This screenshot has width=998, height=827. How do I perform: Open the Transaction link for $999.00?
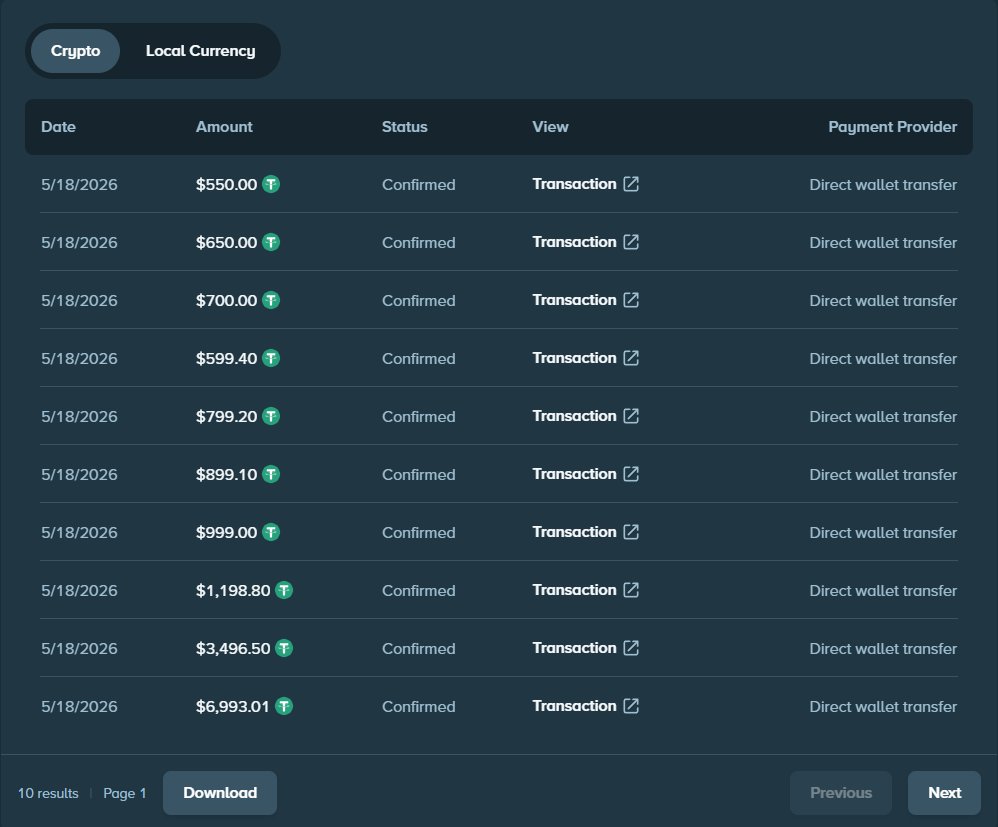click(x=574, y=532)
